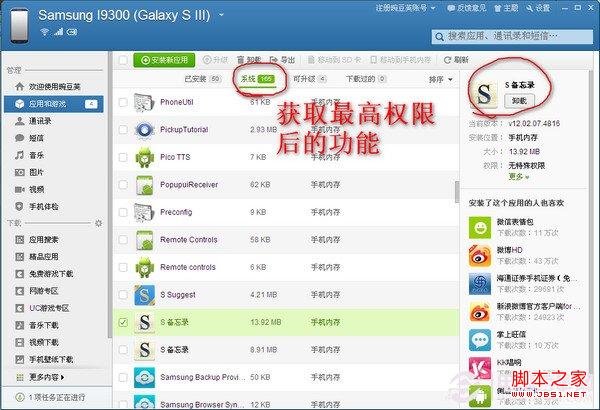Click the S Suggest app icon

tap(145, 295)
